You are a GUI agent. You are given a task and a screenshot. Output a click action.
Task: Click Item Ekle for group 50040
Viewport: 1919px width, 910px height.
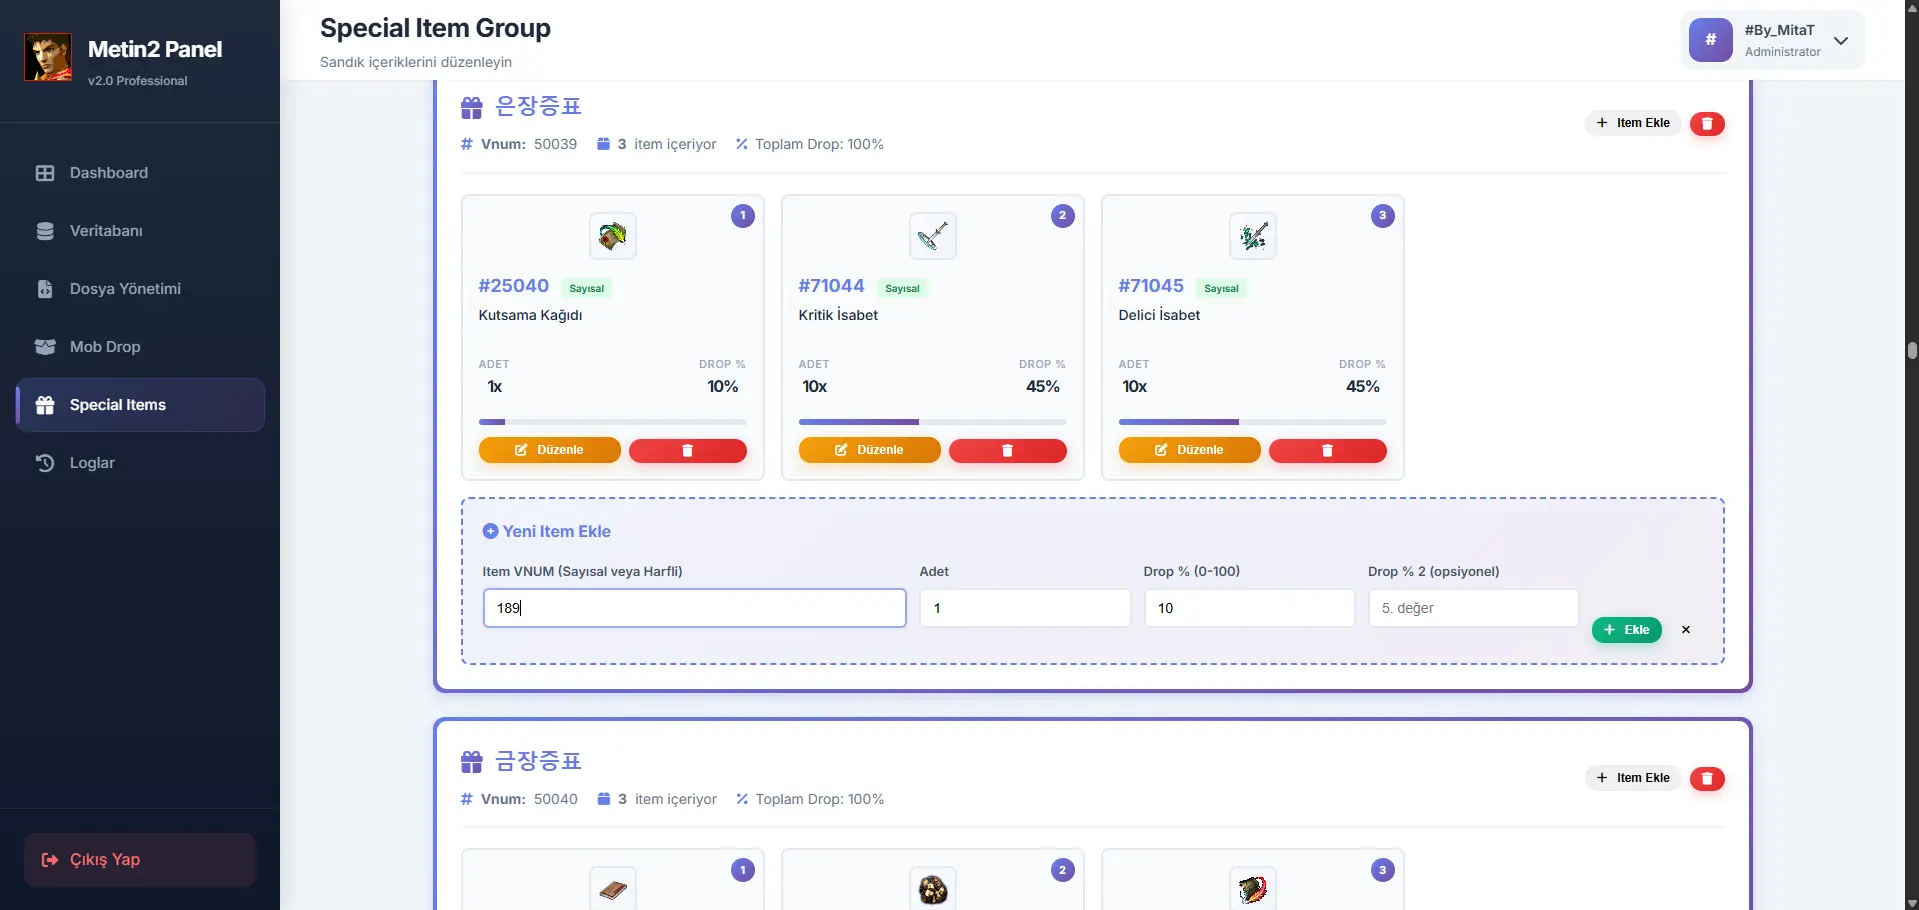(x=1633, y=778)
